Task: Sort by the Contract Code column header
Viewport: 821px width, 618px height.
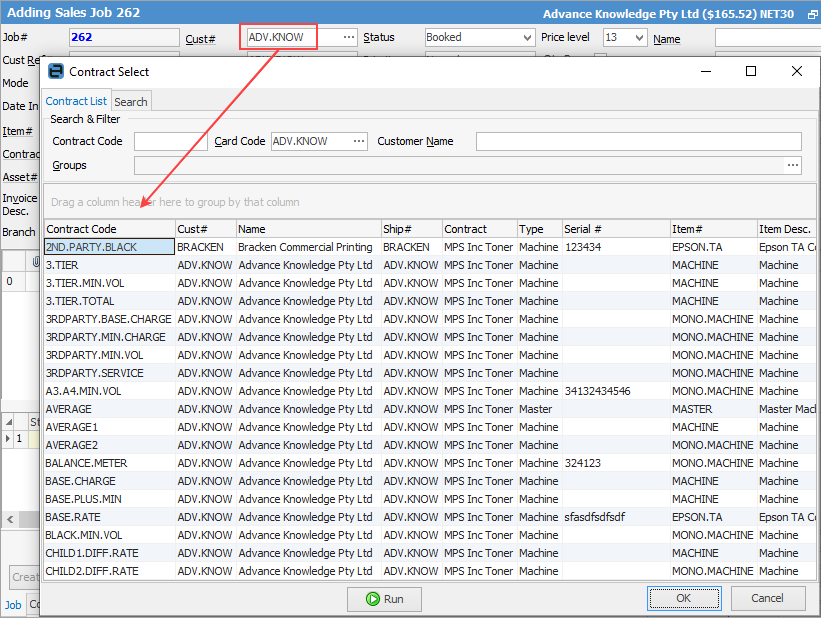Action: click(x=109, y=229)
